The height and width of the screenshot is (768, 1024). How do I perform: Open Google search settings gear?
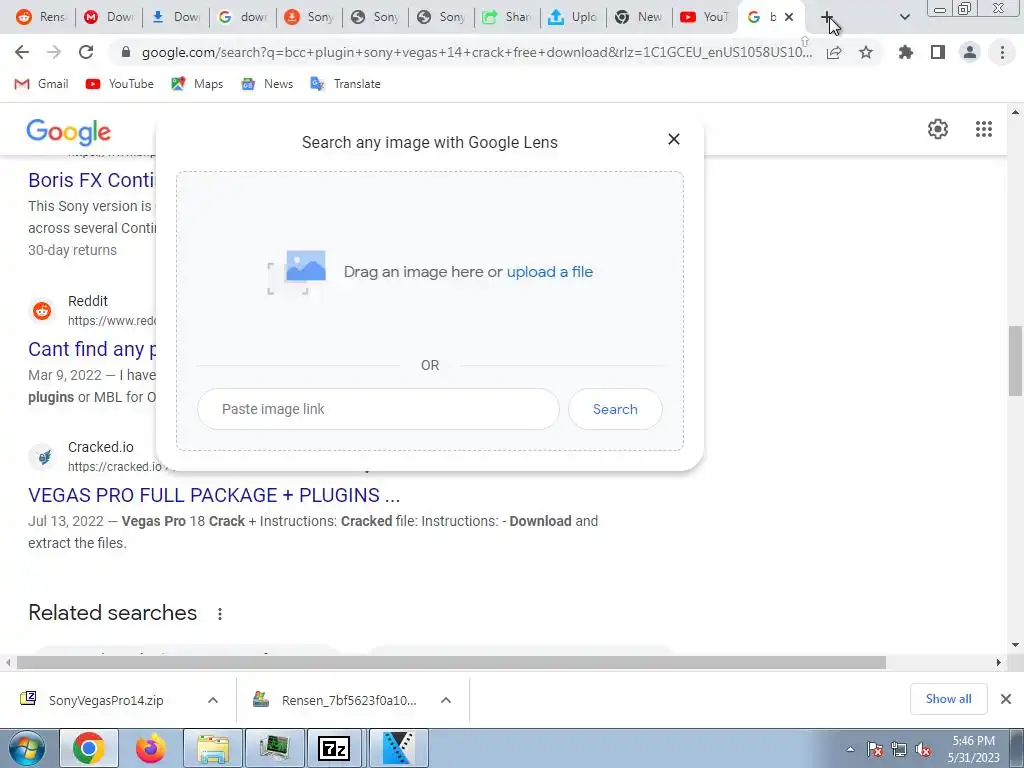pos(938,129)
